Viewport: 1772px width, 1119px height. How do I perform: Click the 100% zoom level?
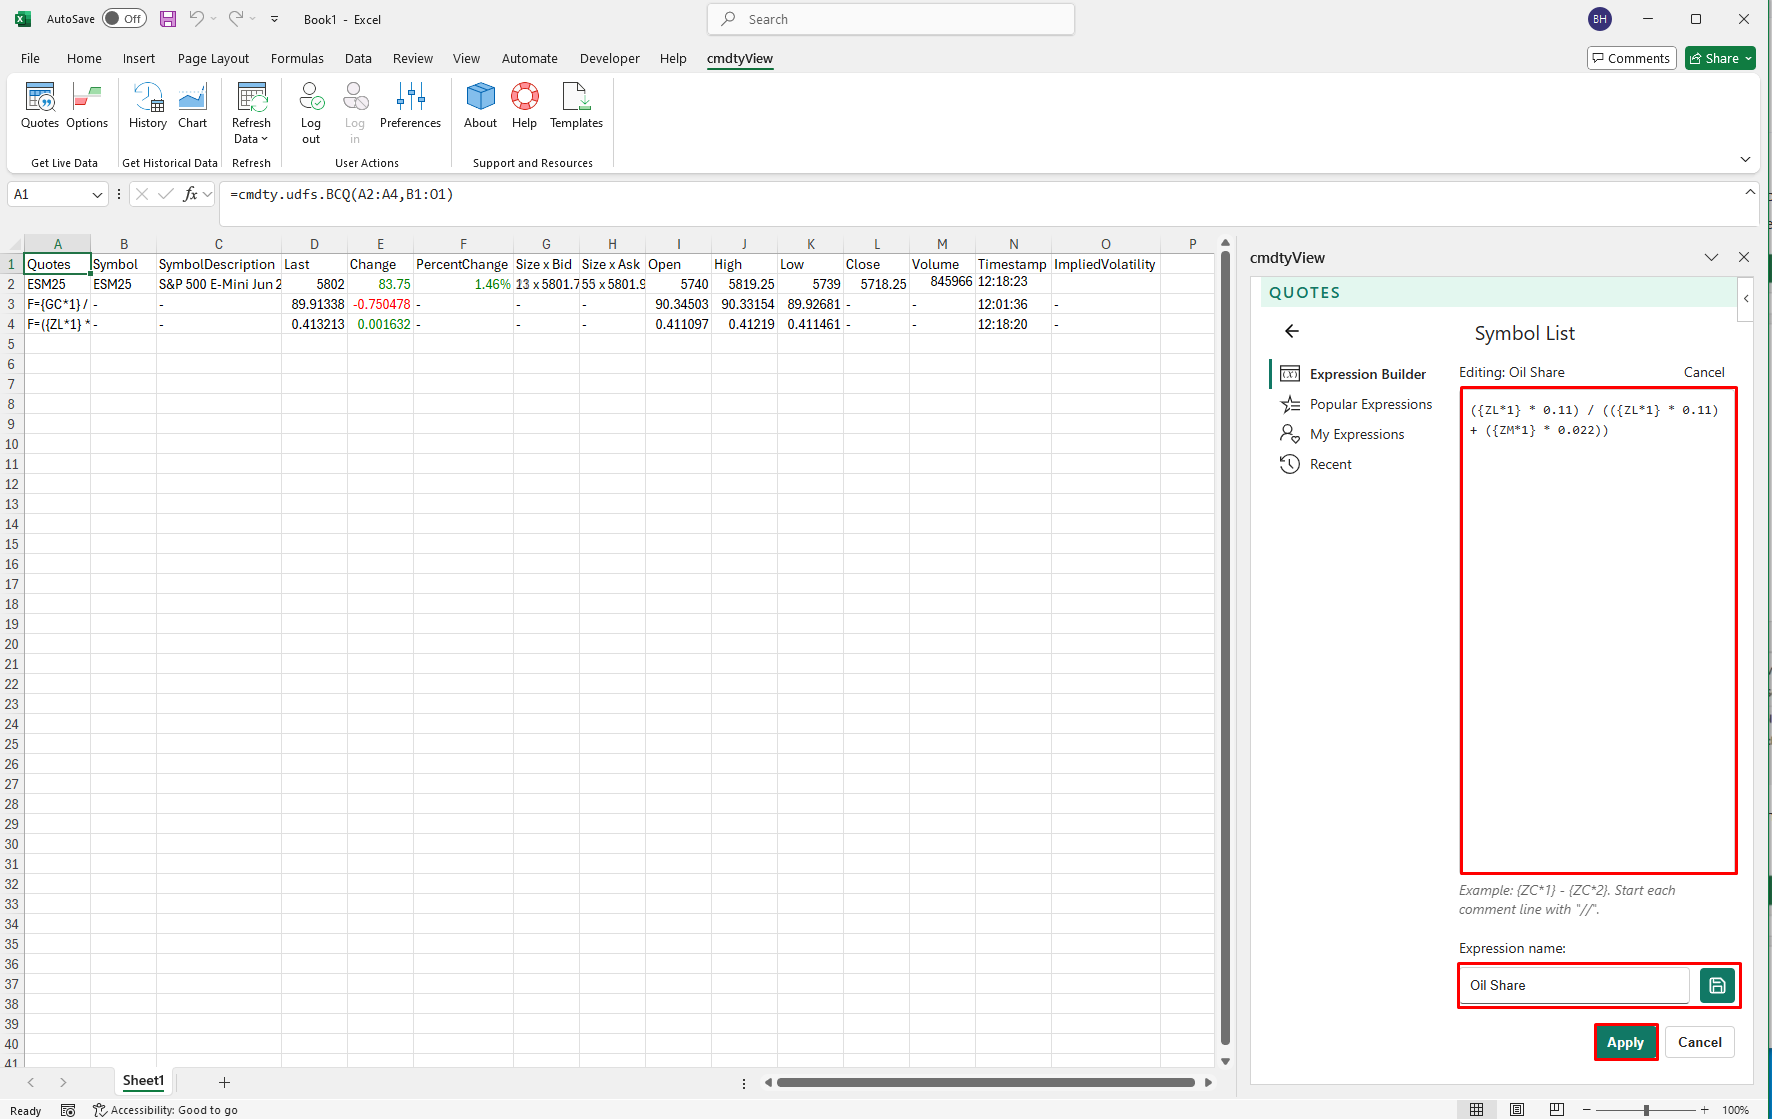click(1735, 1110)
